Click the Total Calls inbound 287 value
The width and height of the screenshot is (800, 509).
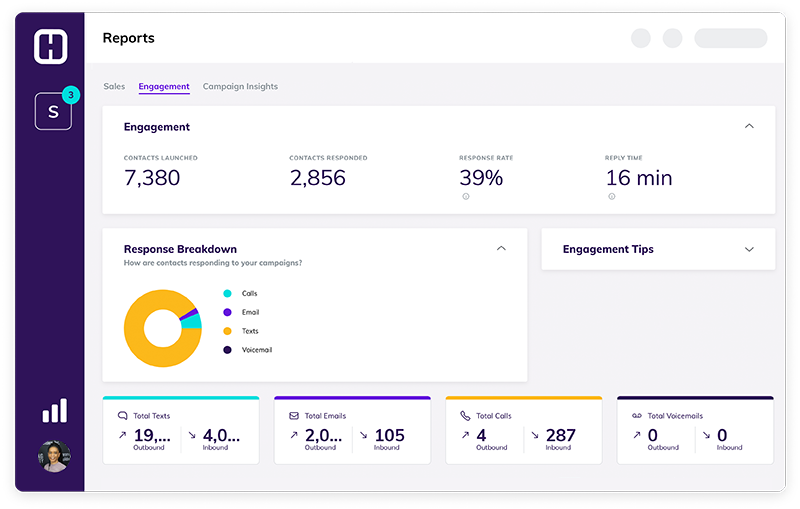point(561,435)
